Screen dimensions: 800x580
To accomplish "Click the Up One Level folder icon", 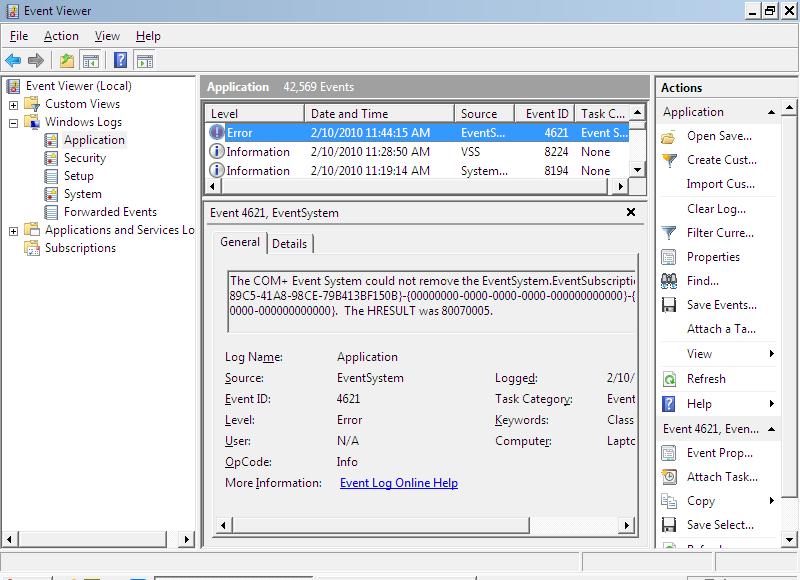I will click(66, 61).
